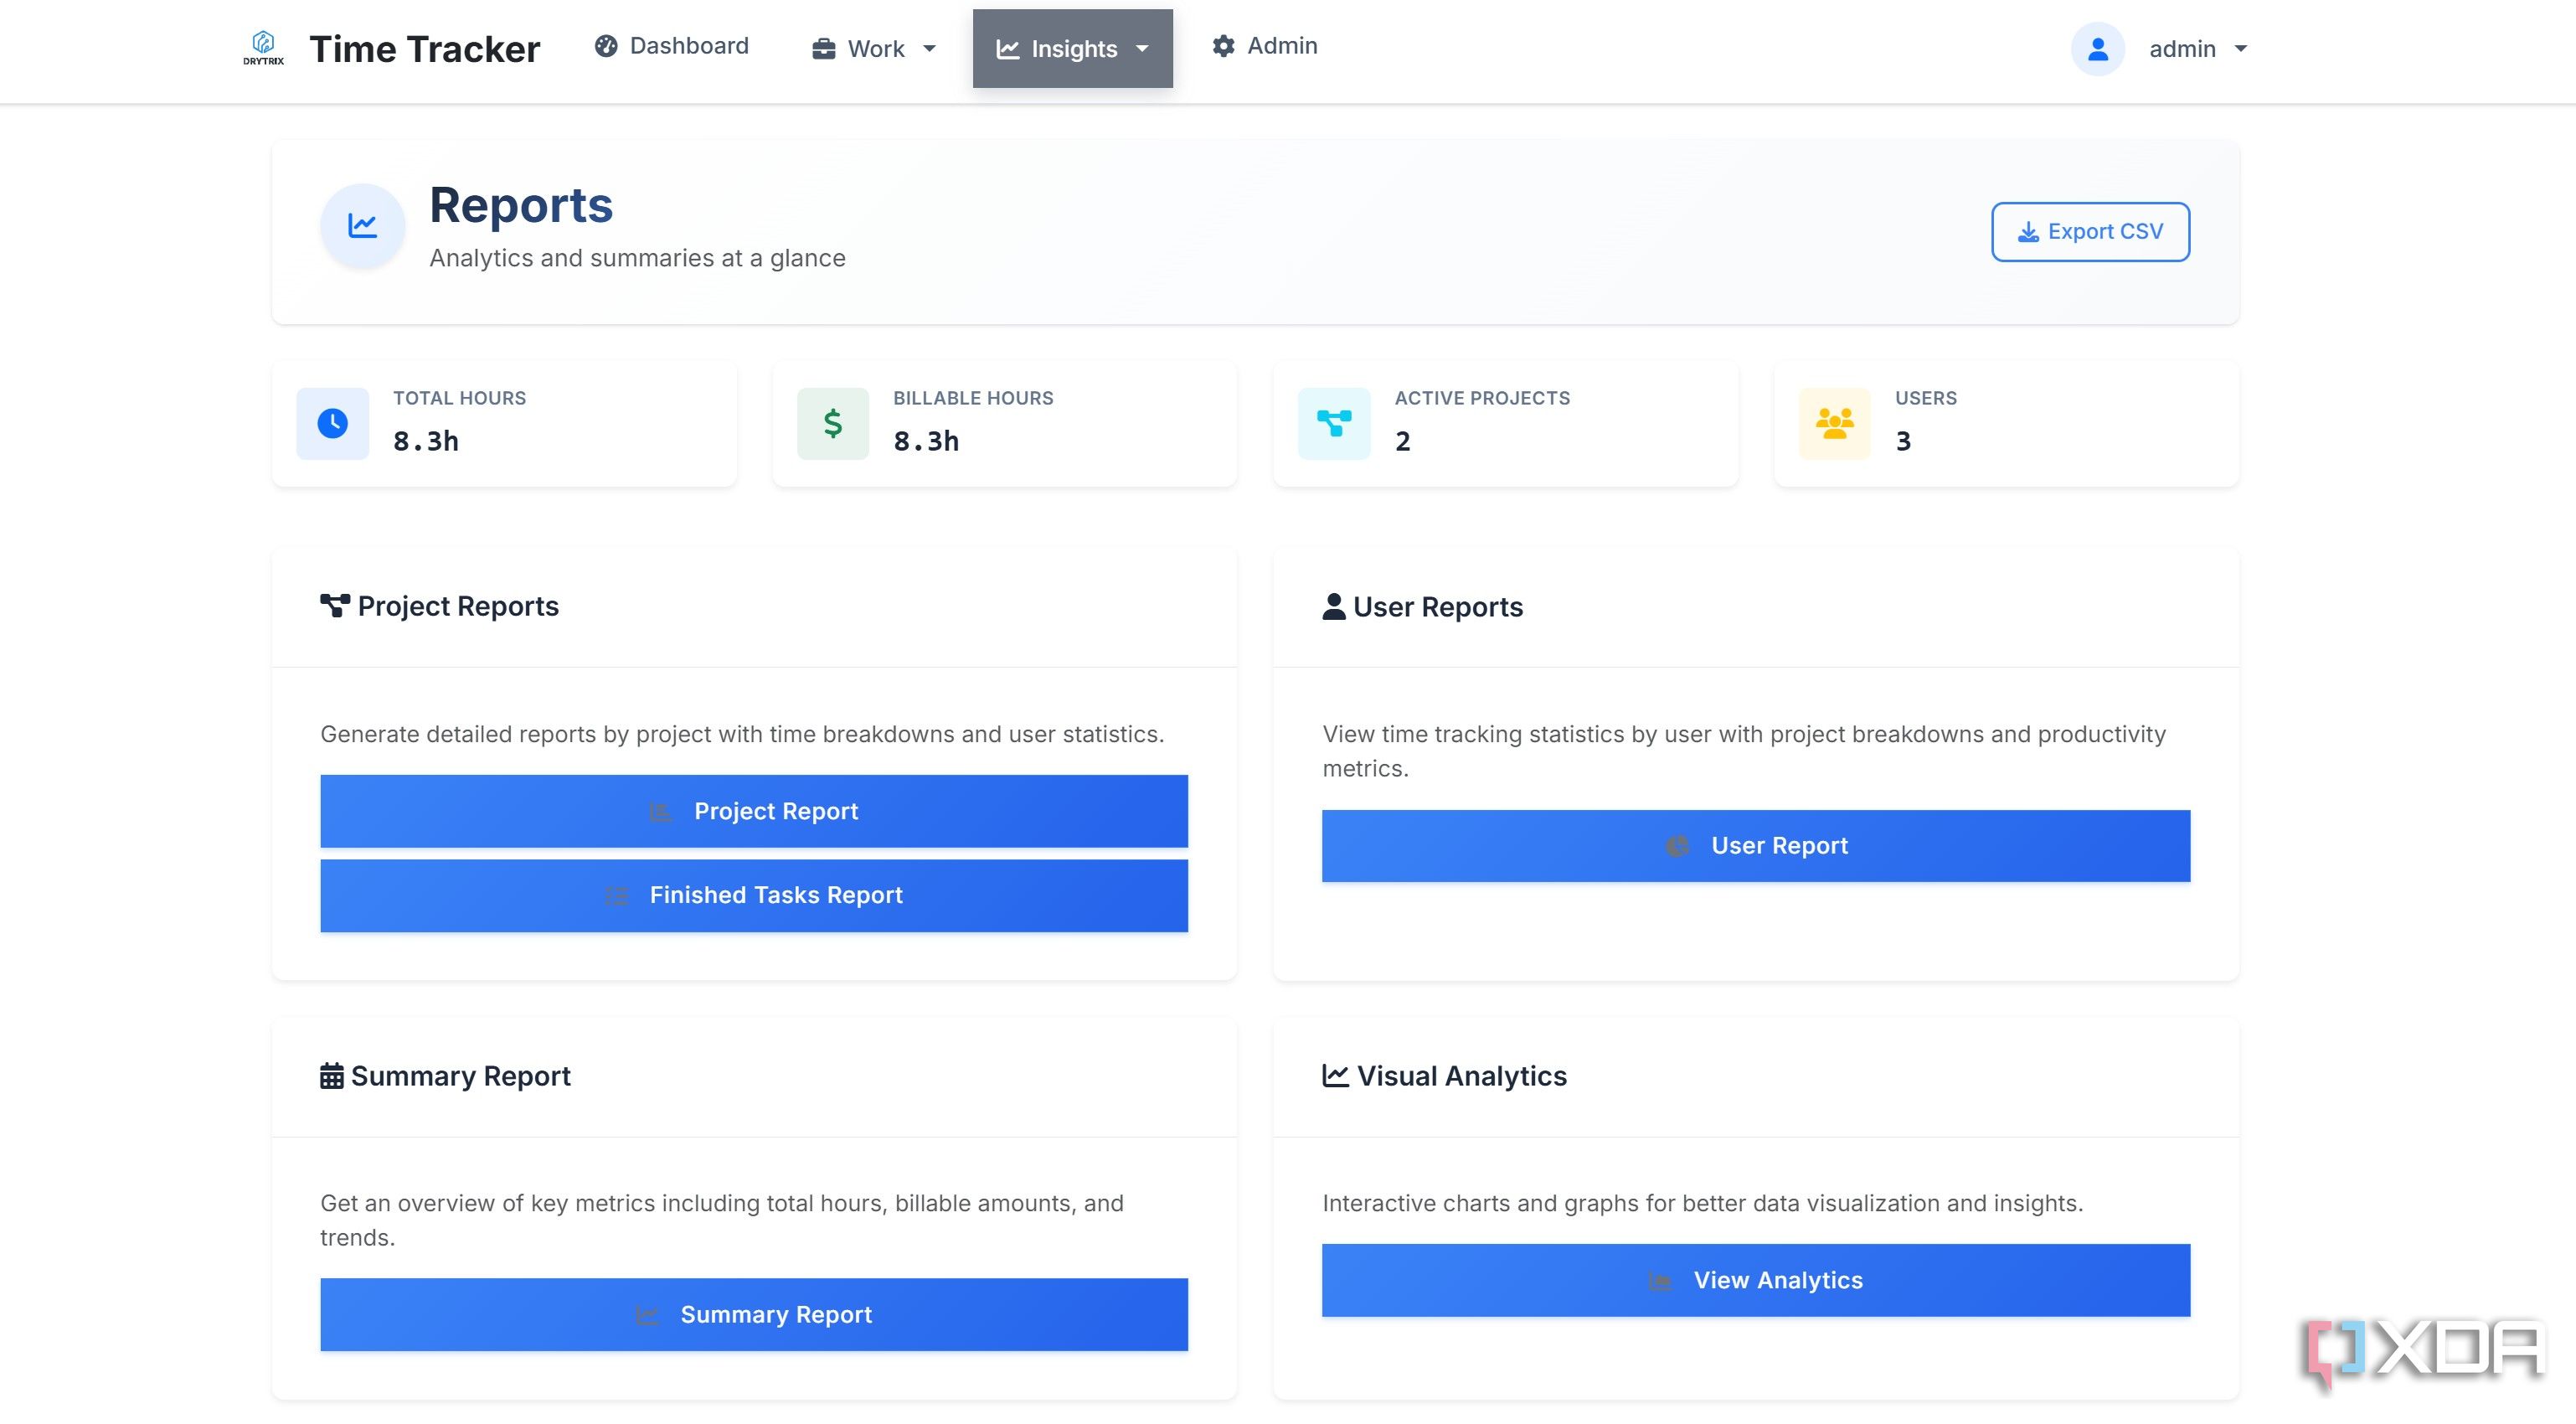Expand the Insights dropdown caret
Viewport: 2576px width, 1424px height.
pyautogui.click(x=1142, y=49)
